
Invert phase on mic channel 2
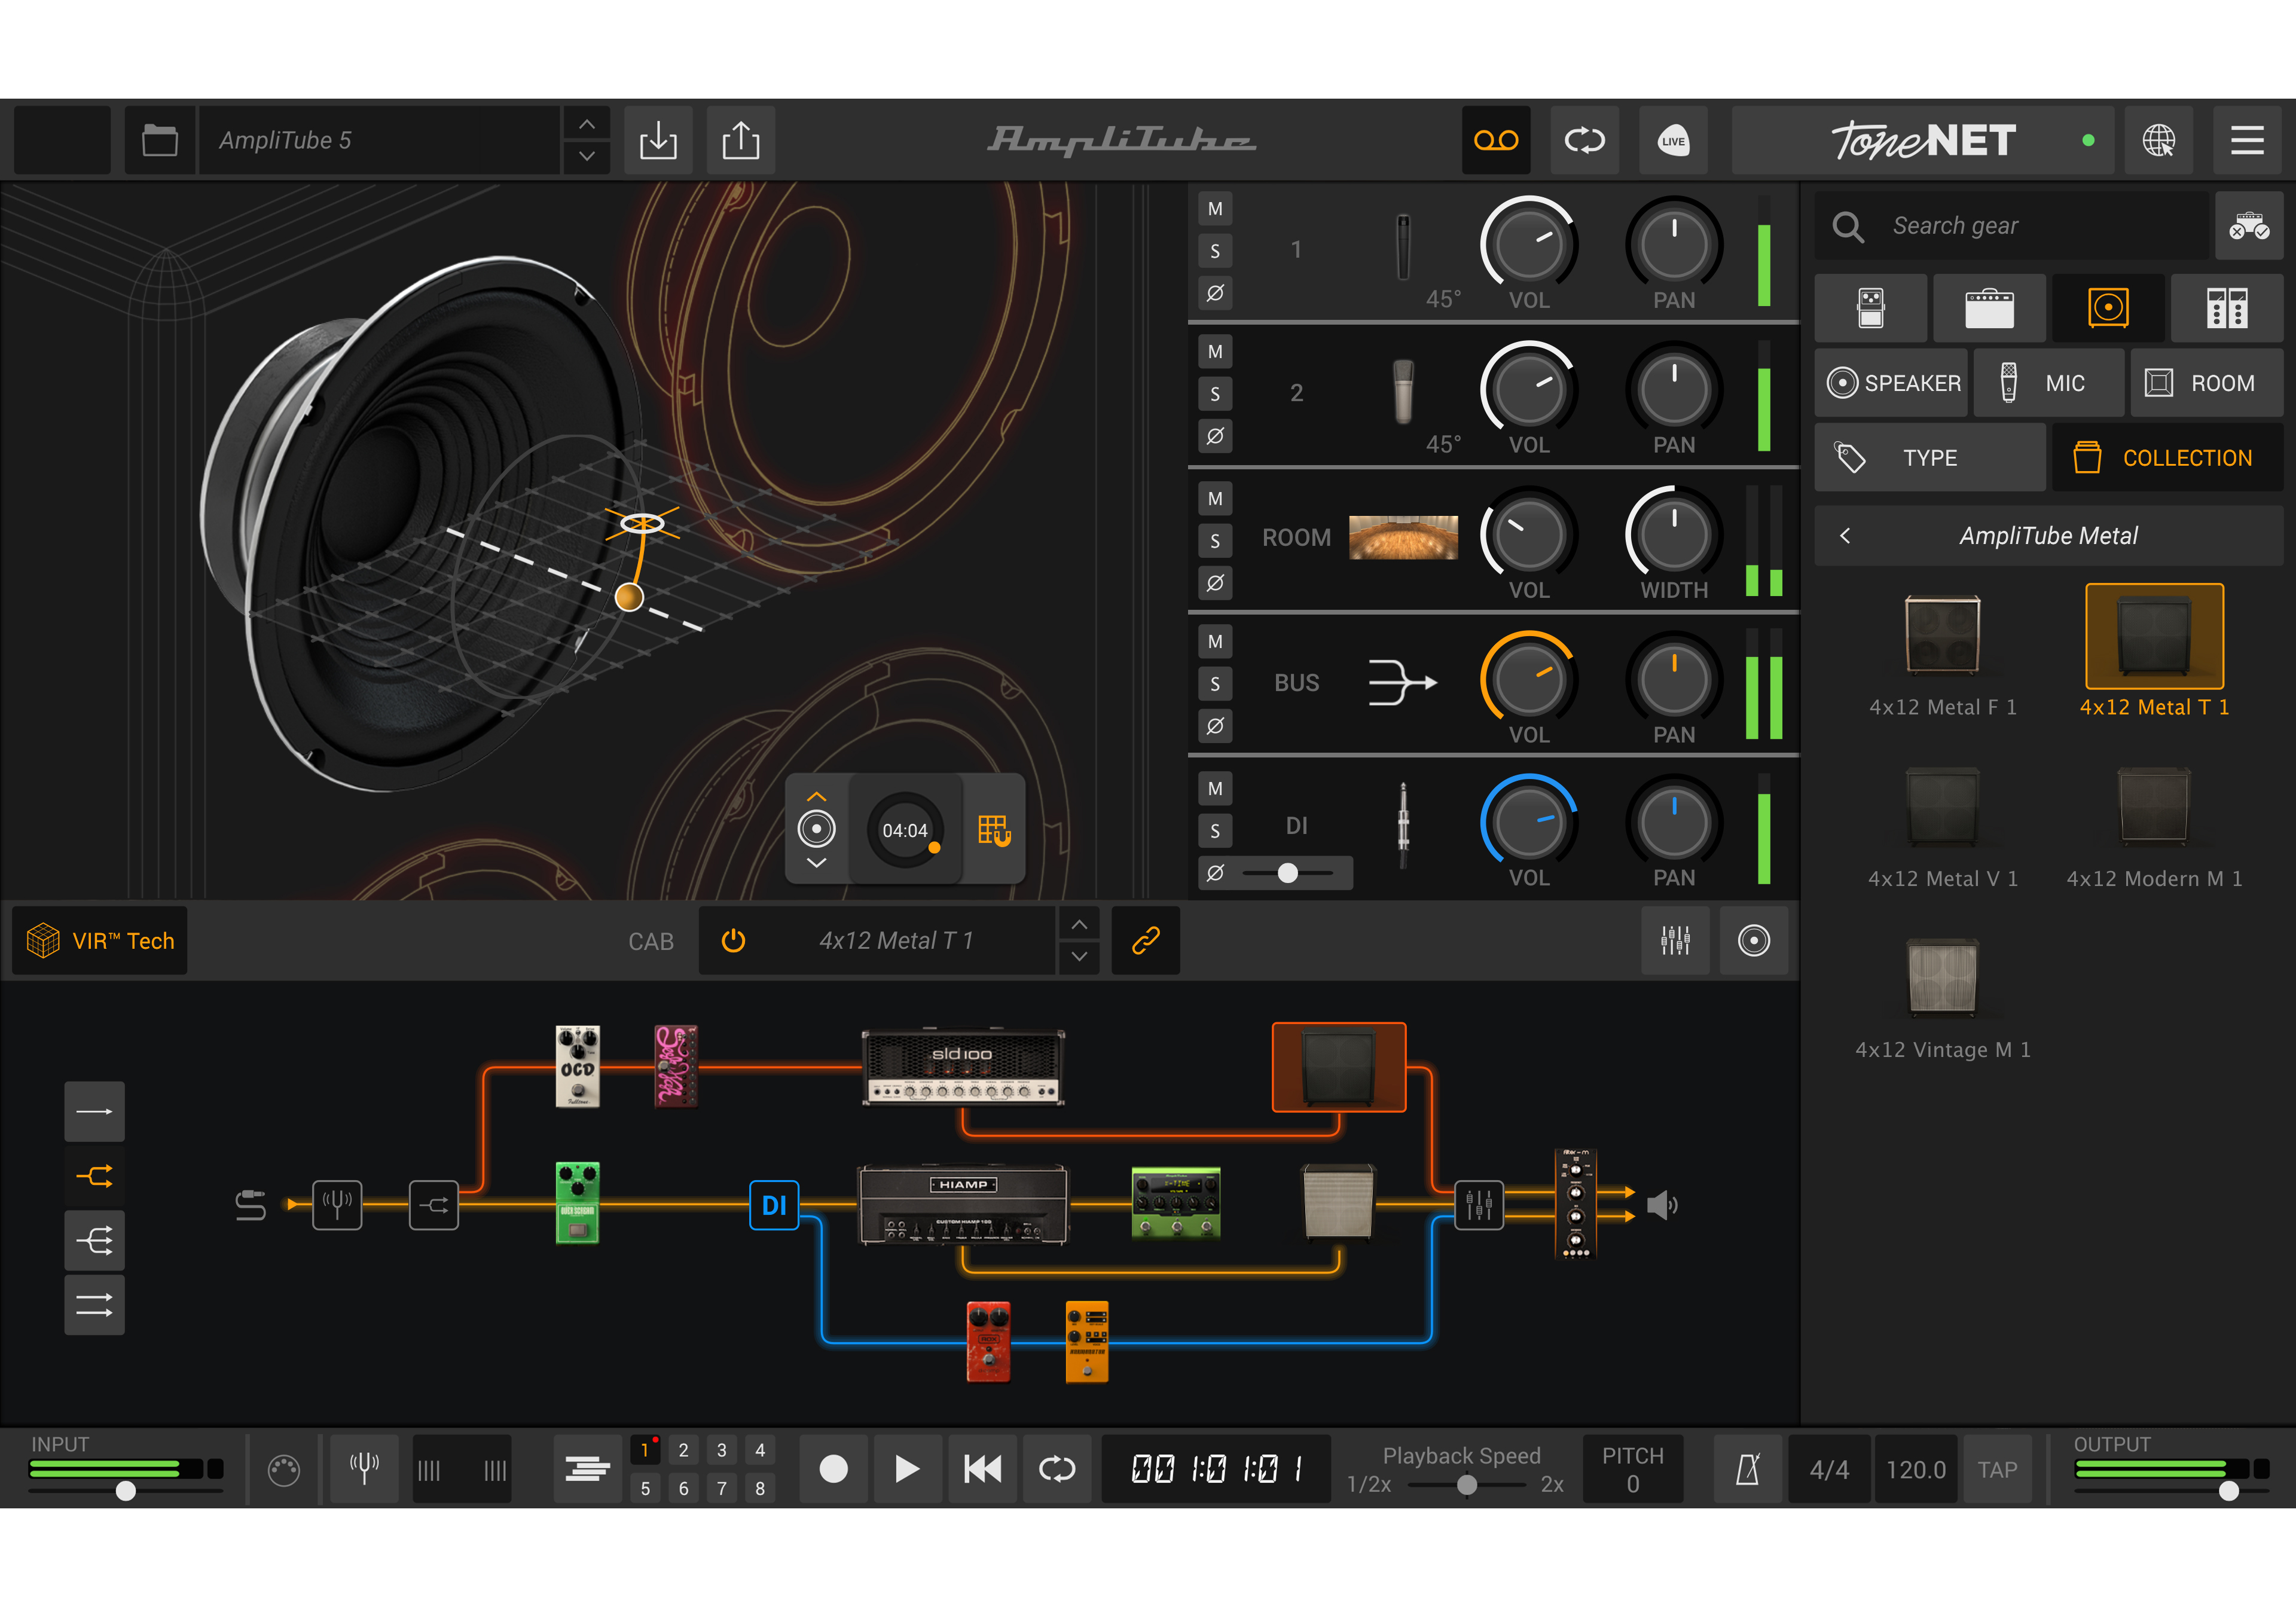point(1215,436)
